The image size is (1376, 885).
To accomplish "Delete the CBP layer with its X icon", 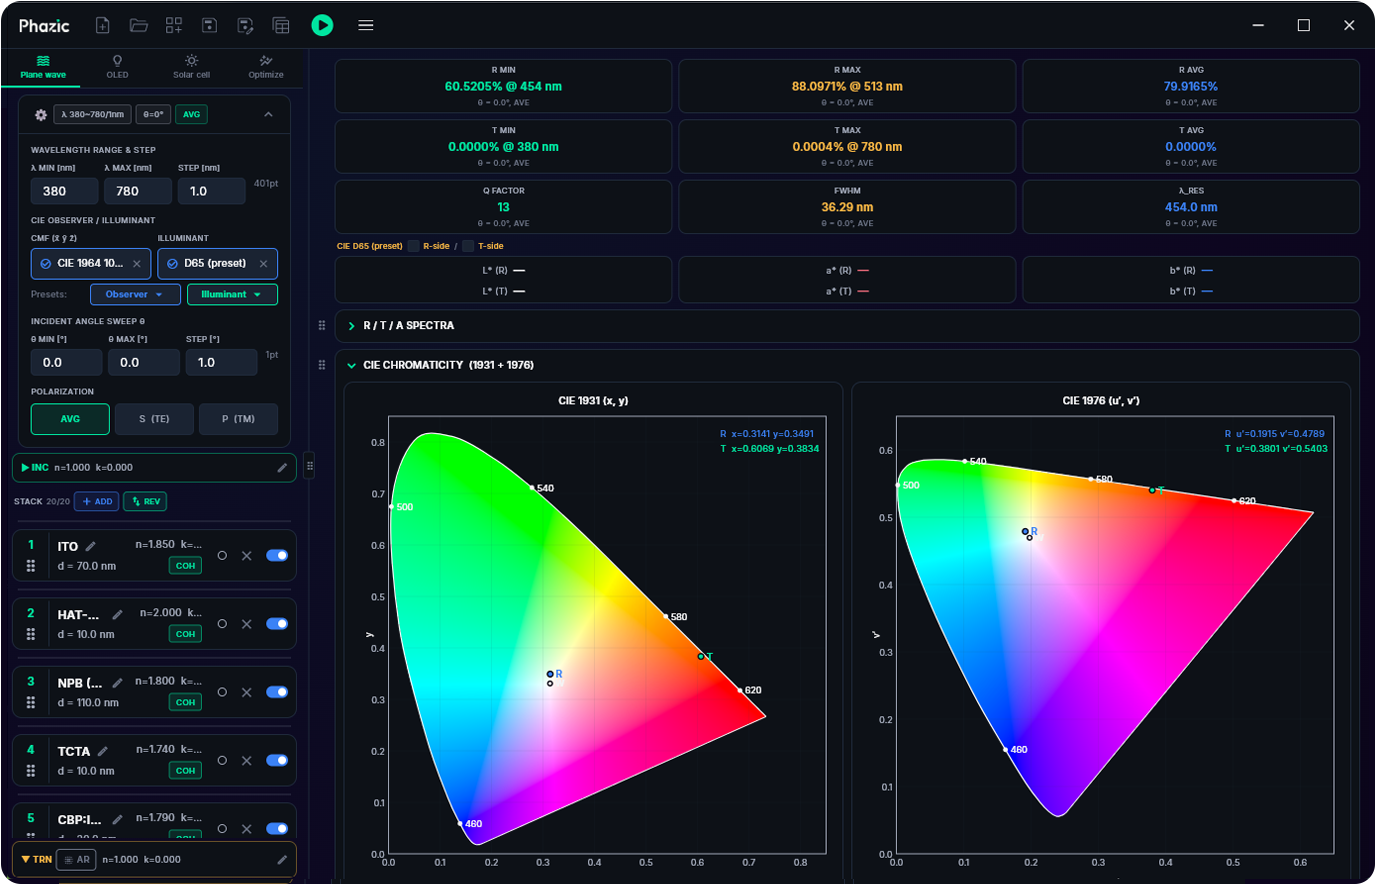I will tap(246, 828).
